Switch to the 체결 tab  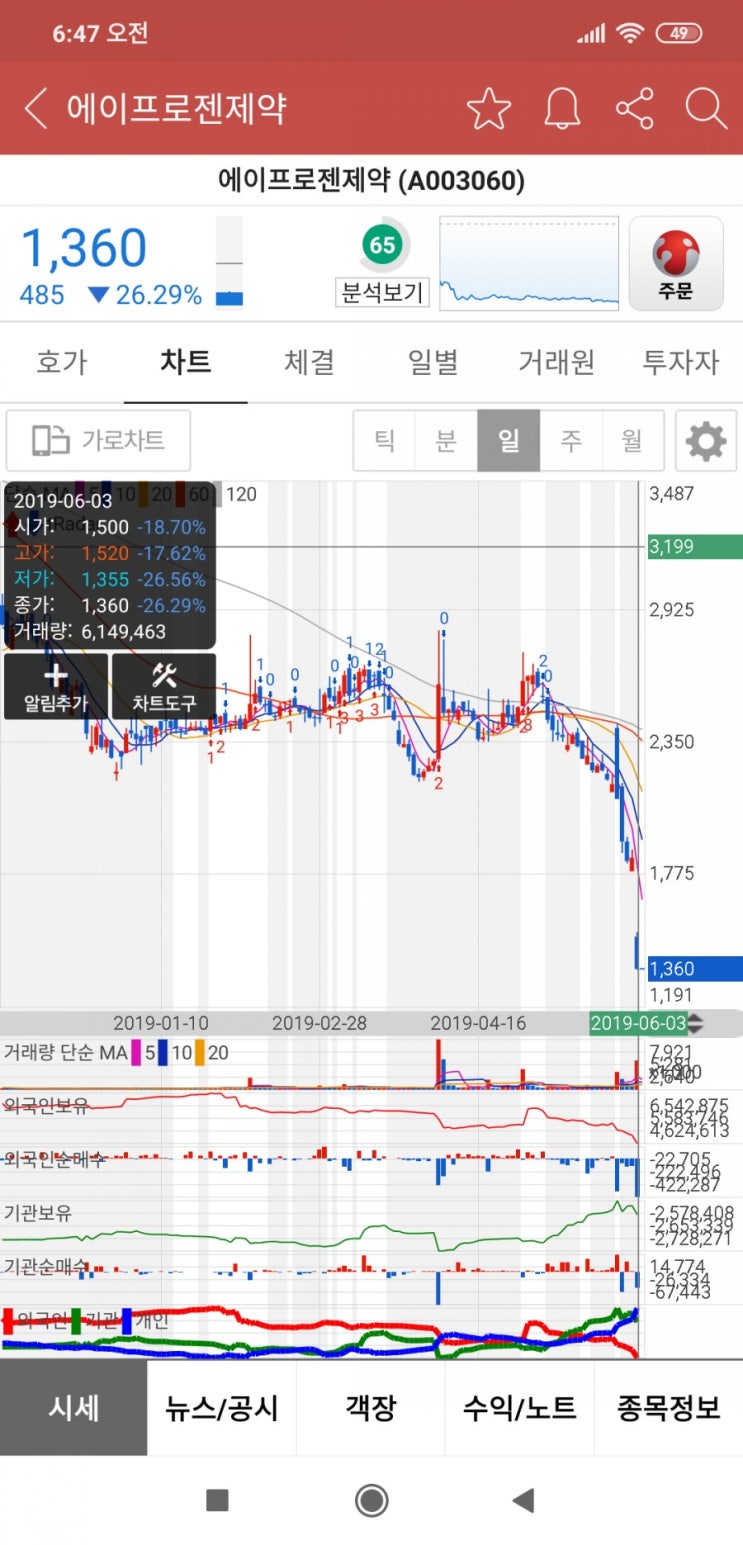tap(309, 362)
